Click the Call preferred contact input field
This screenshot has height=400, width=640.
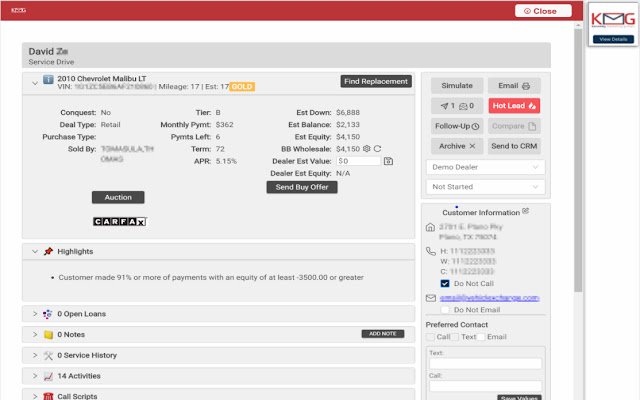pos(485,386)
